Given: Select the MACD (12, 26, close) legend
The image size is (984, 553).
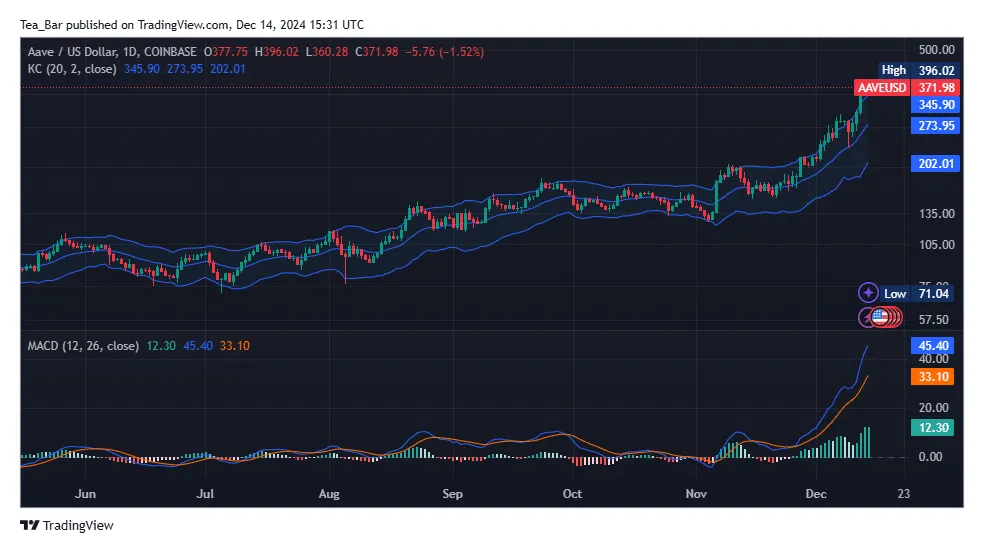Looking at the screenshot, I should (83, 346).
